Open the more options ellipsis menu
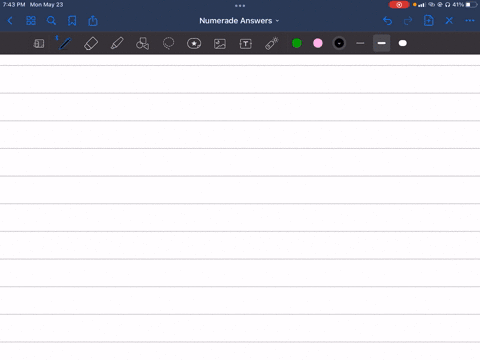 coord(470,21)
